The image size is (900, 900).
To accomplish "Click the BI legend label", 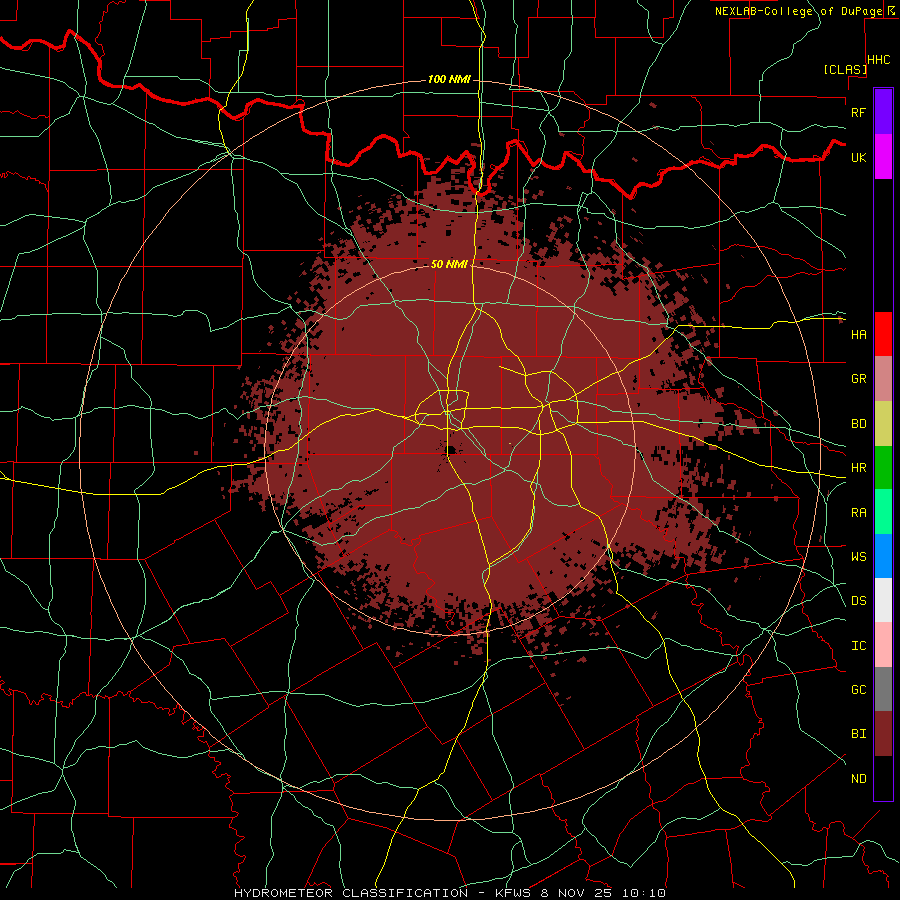I will click(858, 734).
